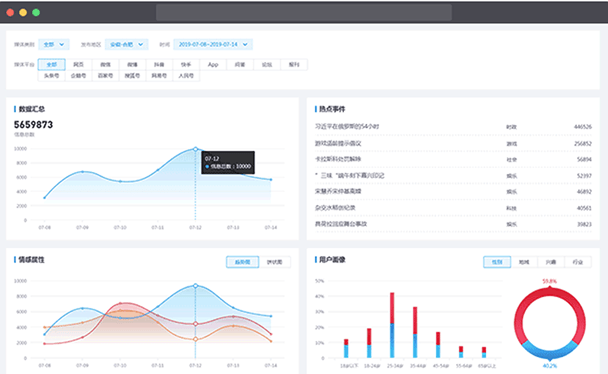Click the blue line peak in 情感属性 chart

click(195, 286)
